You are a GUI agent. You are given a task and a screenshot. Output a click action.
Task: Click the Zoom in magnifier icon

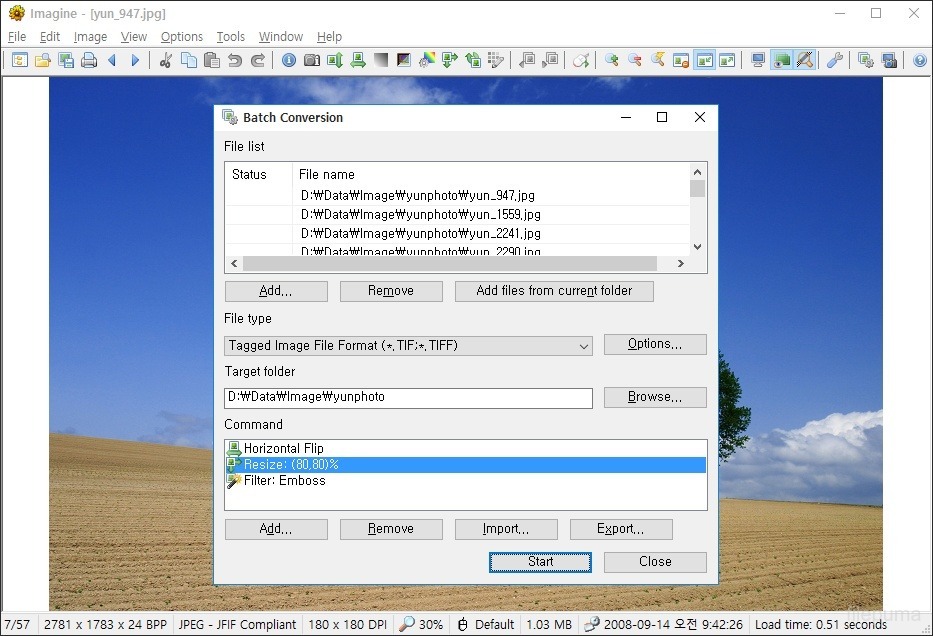click(x=611, y=60)
